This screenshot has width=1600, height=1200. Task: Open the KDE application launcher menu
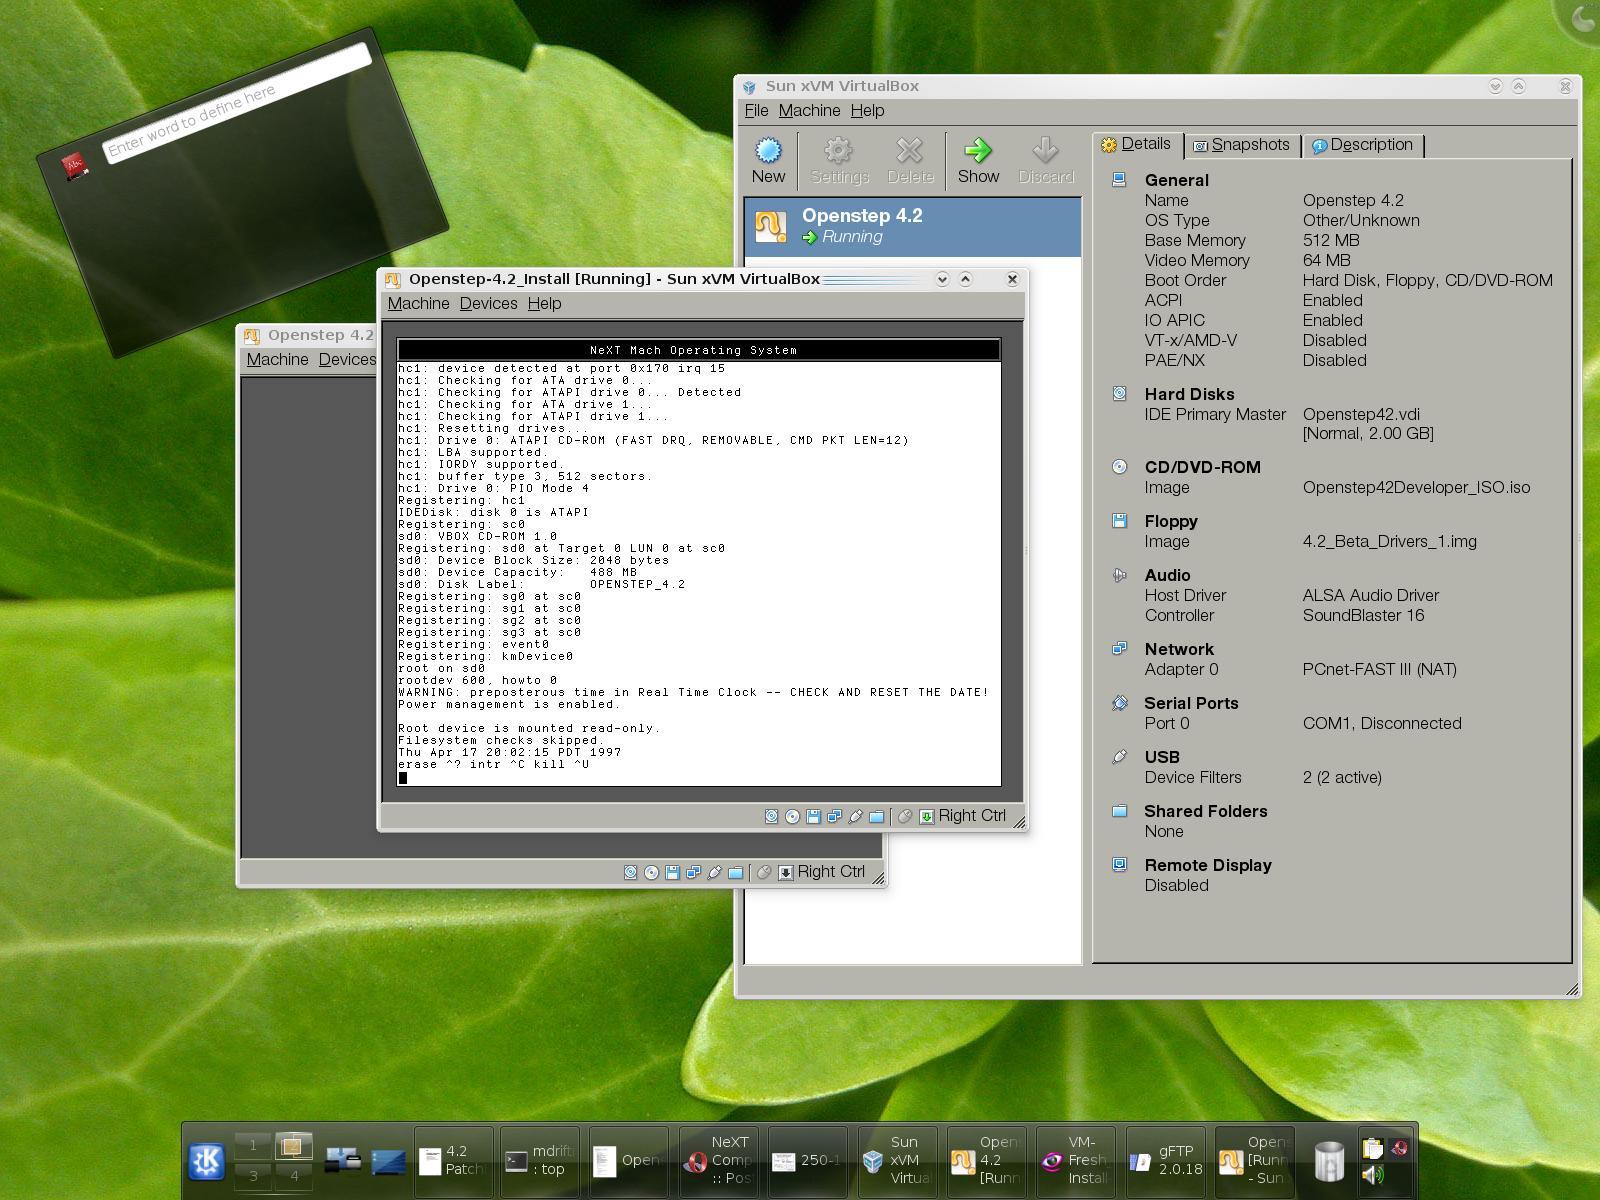(x=205, y=1158)
